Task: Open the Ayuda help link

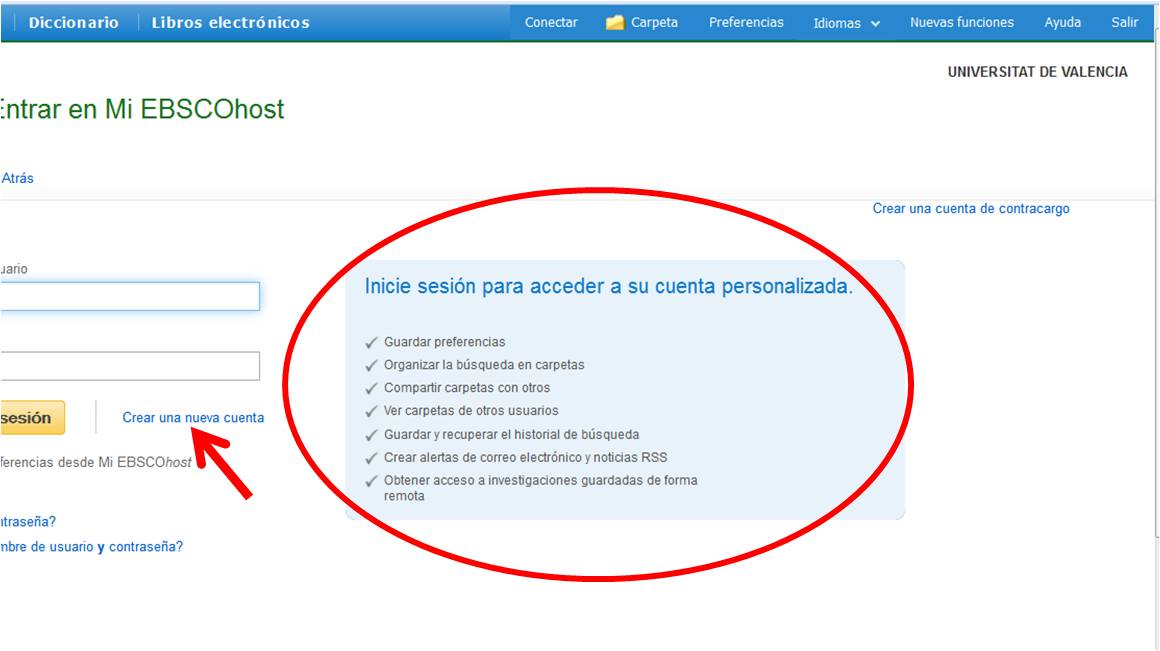Action: (x=1062, y=22)
